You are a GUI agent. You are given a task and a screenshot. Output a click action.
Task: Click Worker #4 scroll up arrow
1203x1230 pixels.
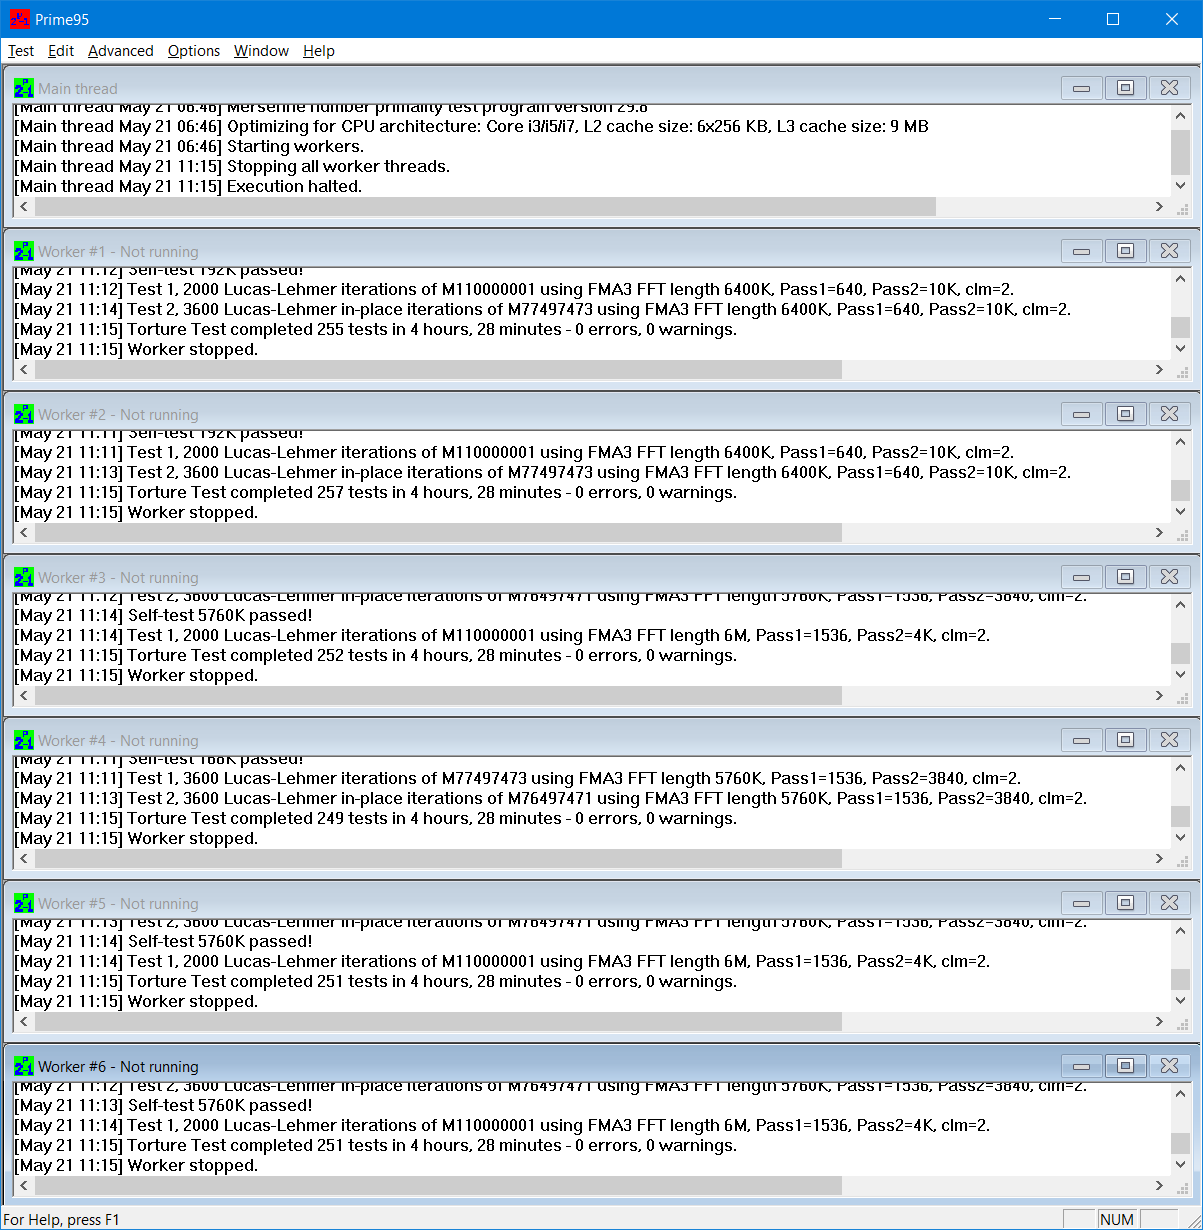(x=1181, y=767)
